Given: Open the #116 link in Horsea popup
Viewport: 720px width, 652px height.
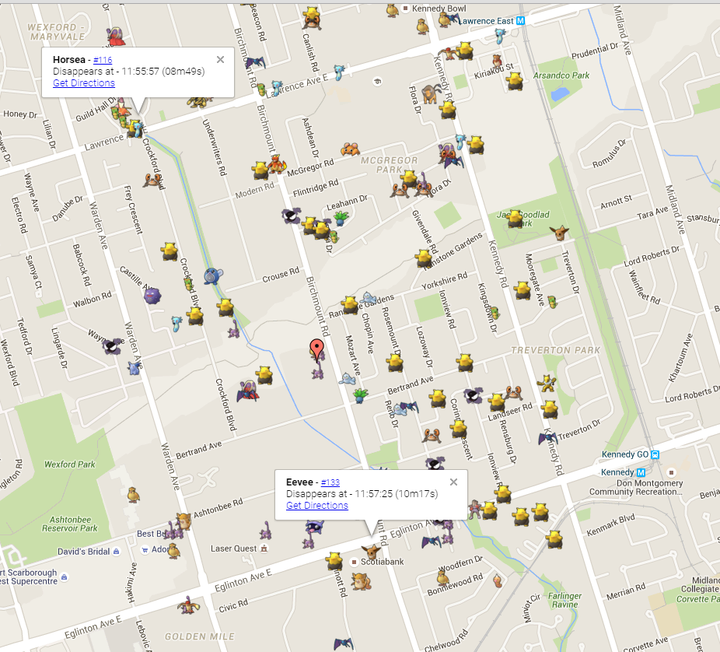Looking at the screenshot, I should pyautogui.click(x=102, y=60).
